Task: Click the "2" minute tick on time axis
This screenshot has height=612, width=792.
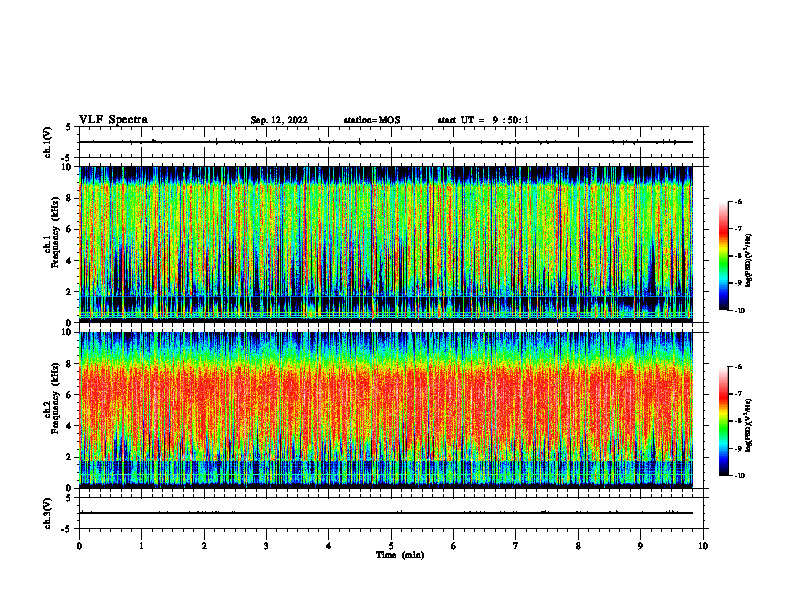Action: click(x=204, y=546)
